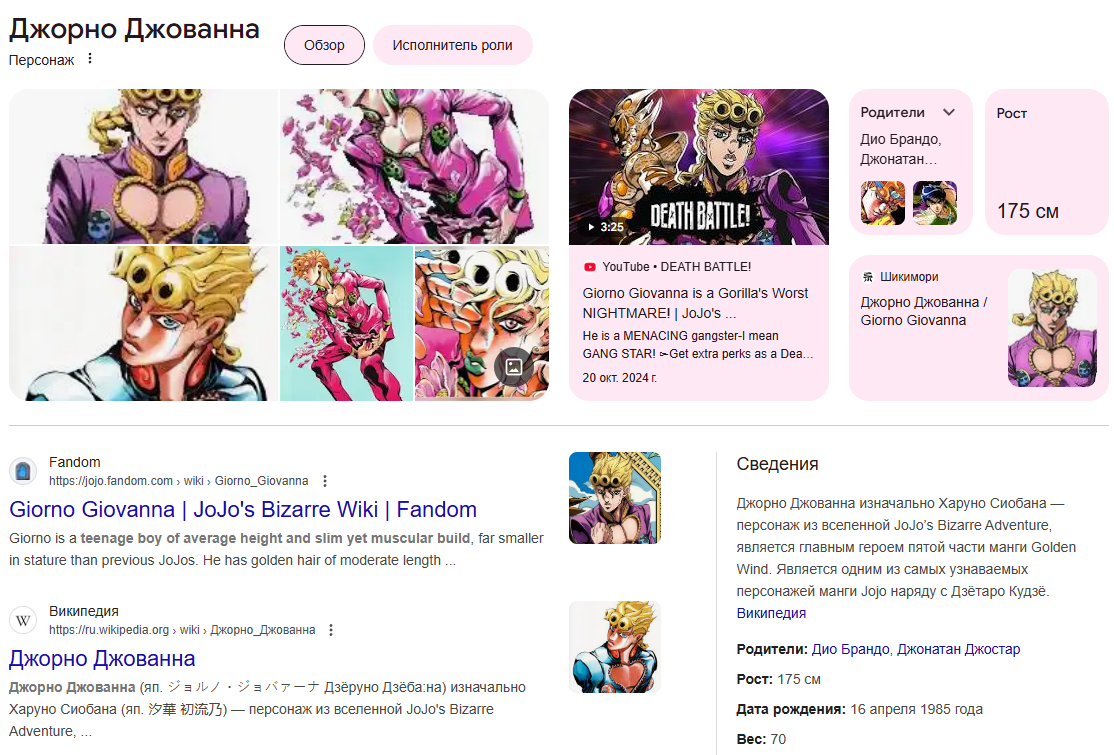Open the Джорно Джованна Wikipedia result
1114x755 pixels.
102,658
